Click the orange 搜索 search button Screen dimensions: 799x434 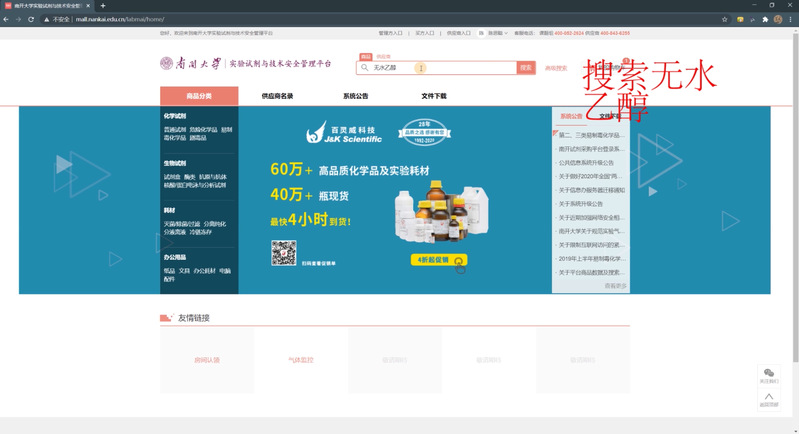click(526, 68)
